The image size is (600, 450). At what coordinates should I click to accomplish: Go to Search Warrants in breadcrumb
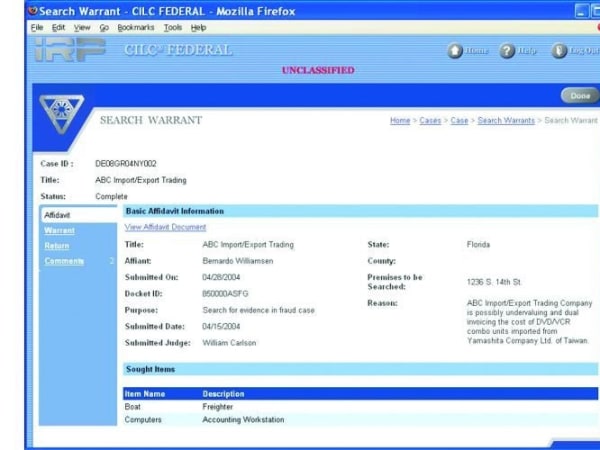pyautogui.click(x=505, y=121)
